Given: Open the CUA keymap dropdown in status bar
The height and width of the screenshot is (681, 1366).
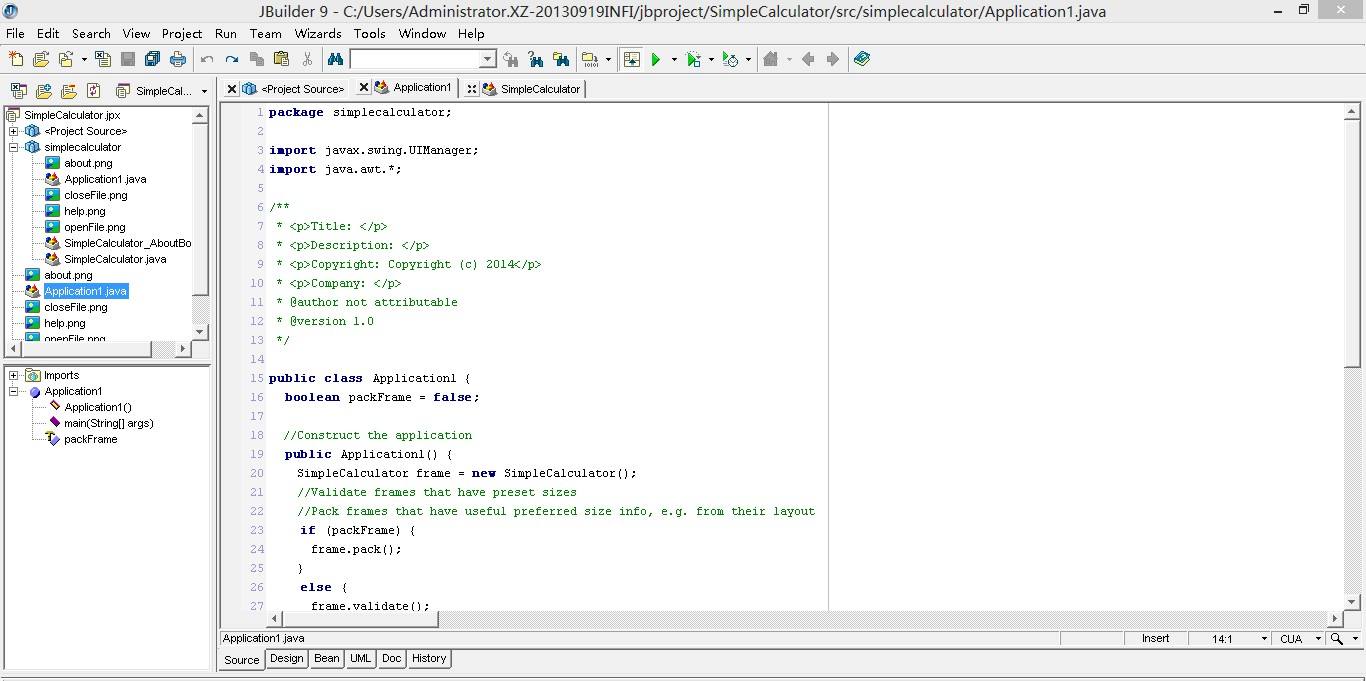Looking at the screenshot, I should click(x=1318, y=639).
